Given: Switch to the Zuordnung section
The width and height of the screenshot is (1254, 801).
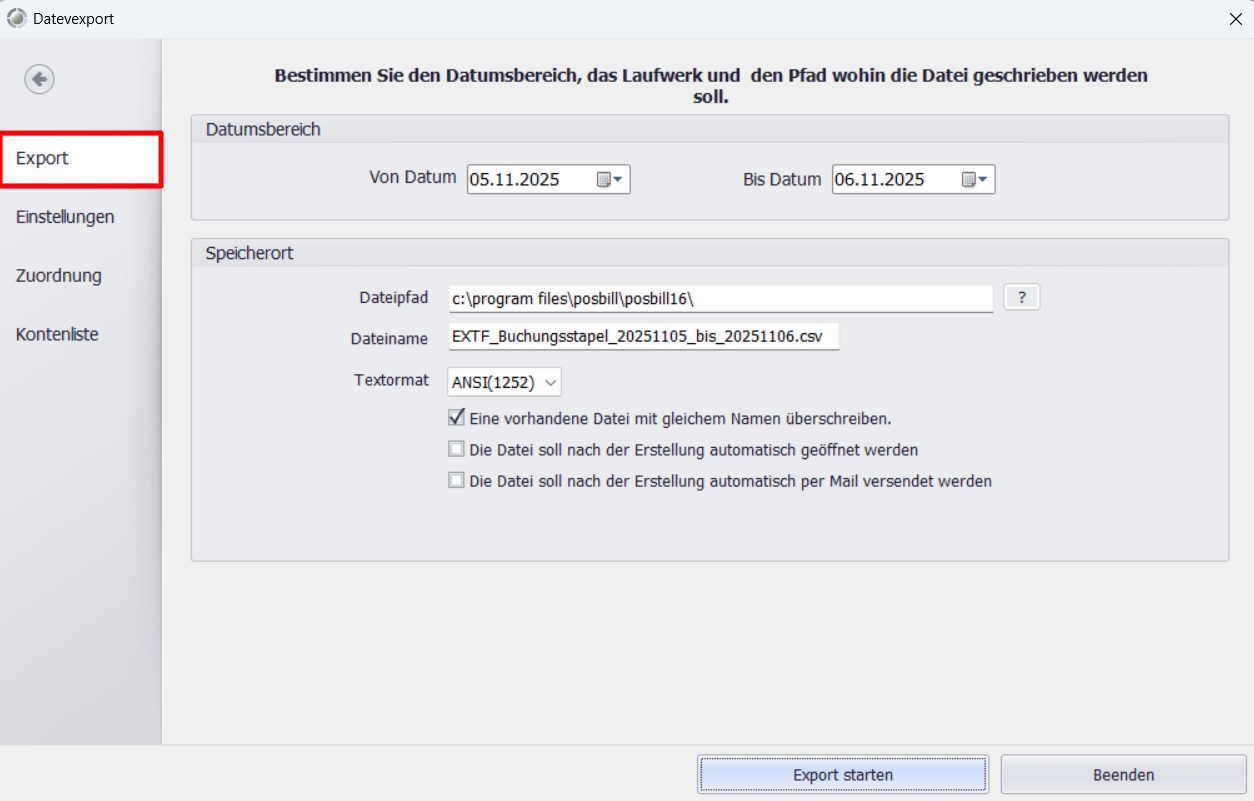Looking at the screenshot, I should point(59,276).
